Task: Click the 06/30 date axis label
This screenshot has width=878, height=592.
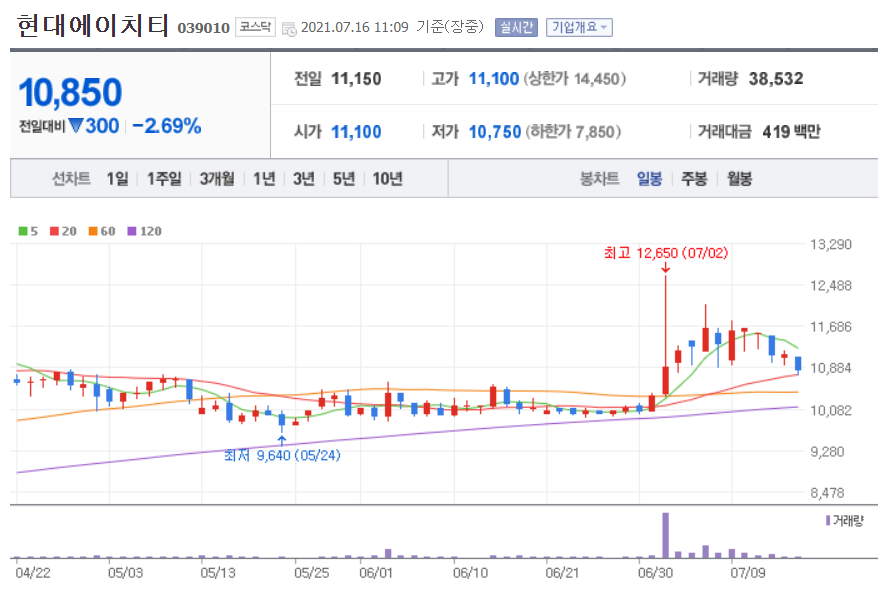Action: pos(655,573)
